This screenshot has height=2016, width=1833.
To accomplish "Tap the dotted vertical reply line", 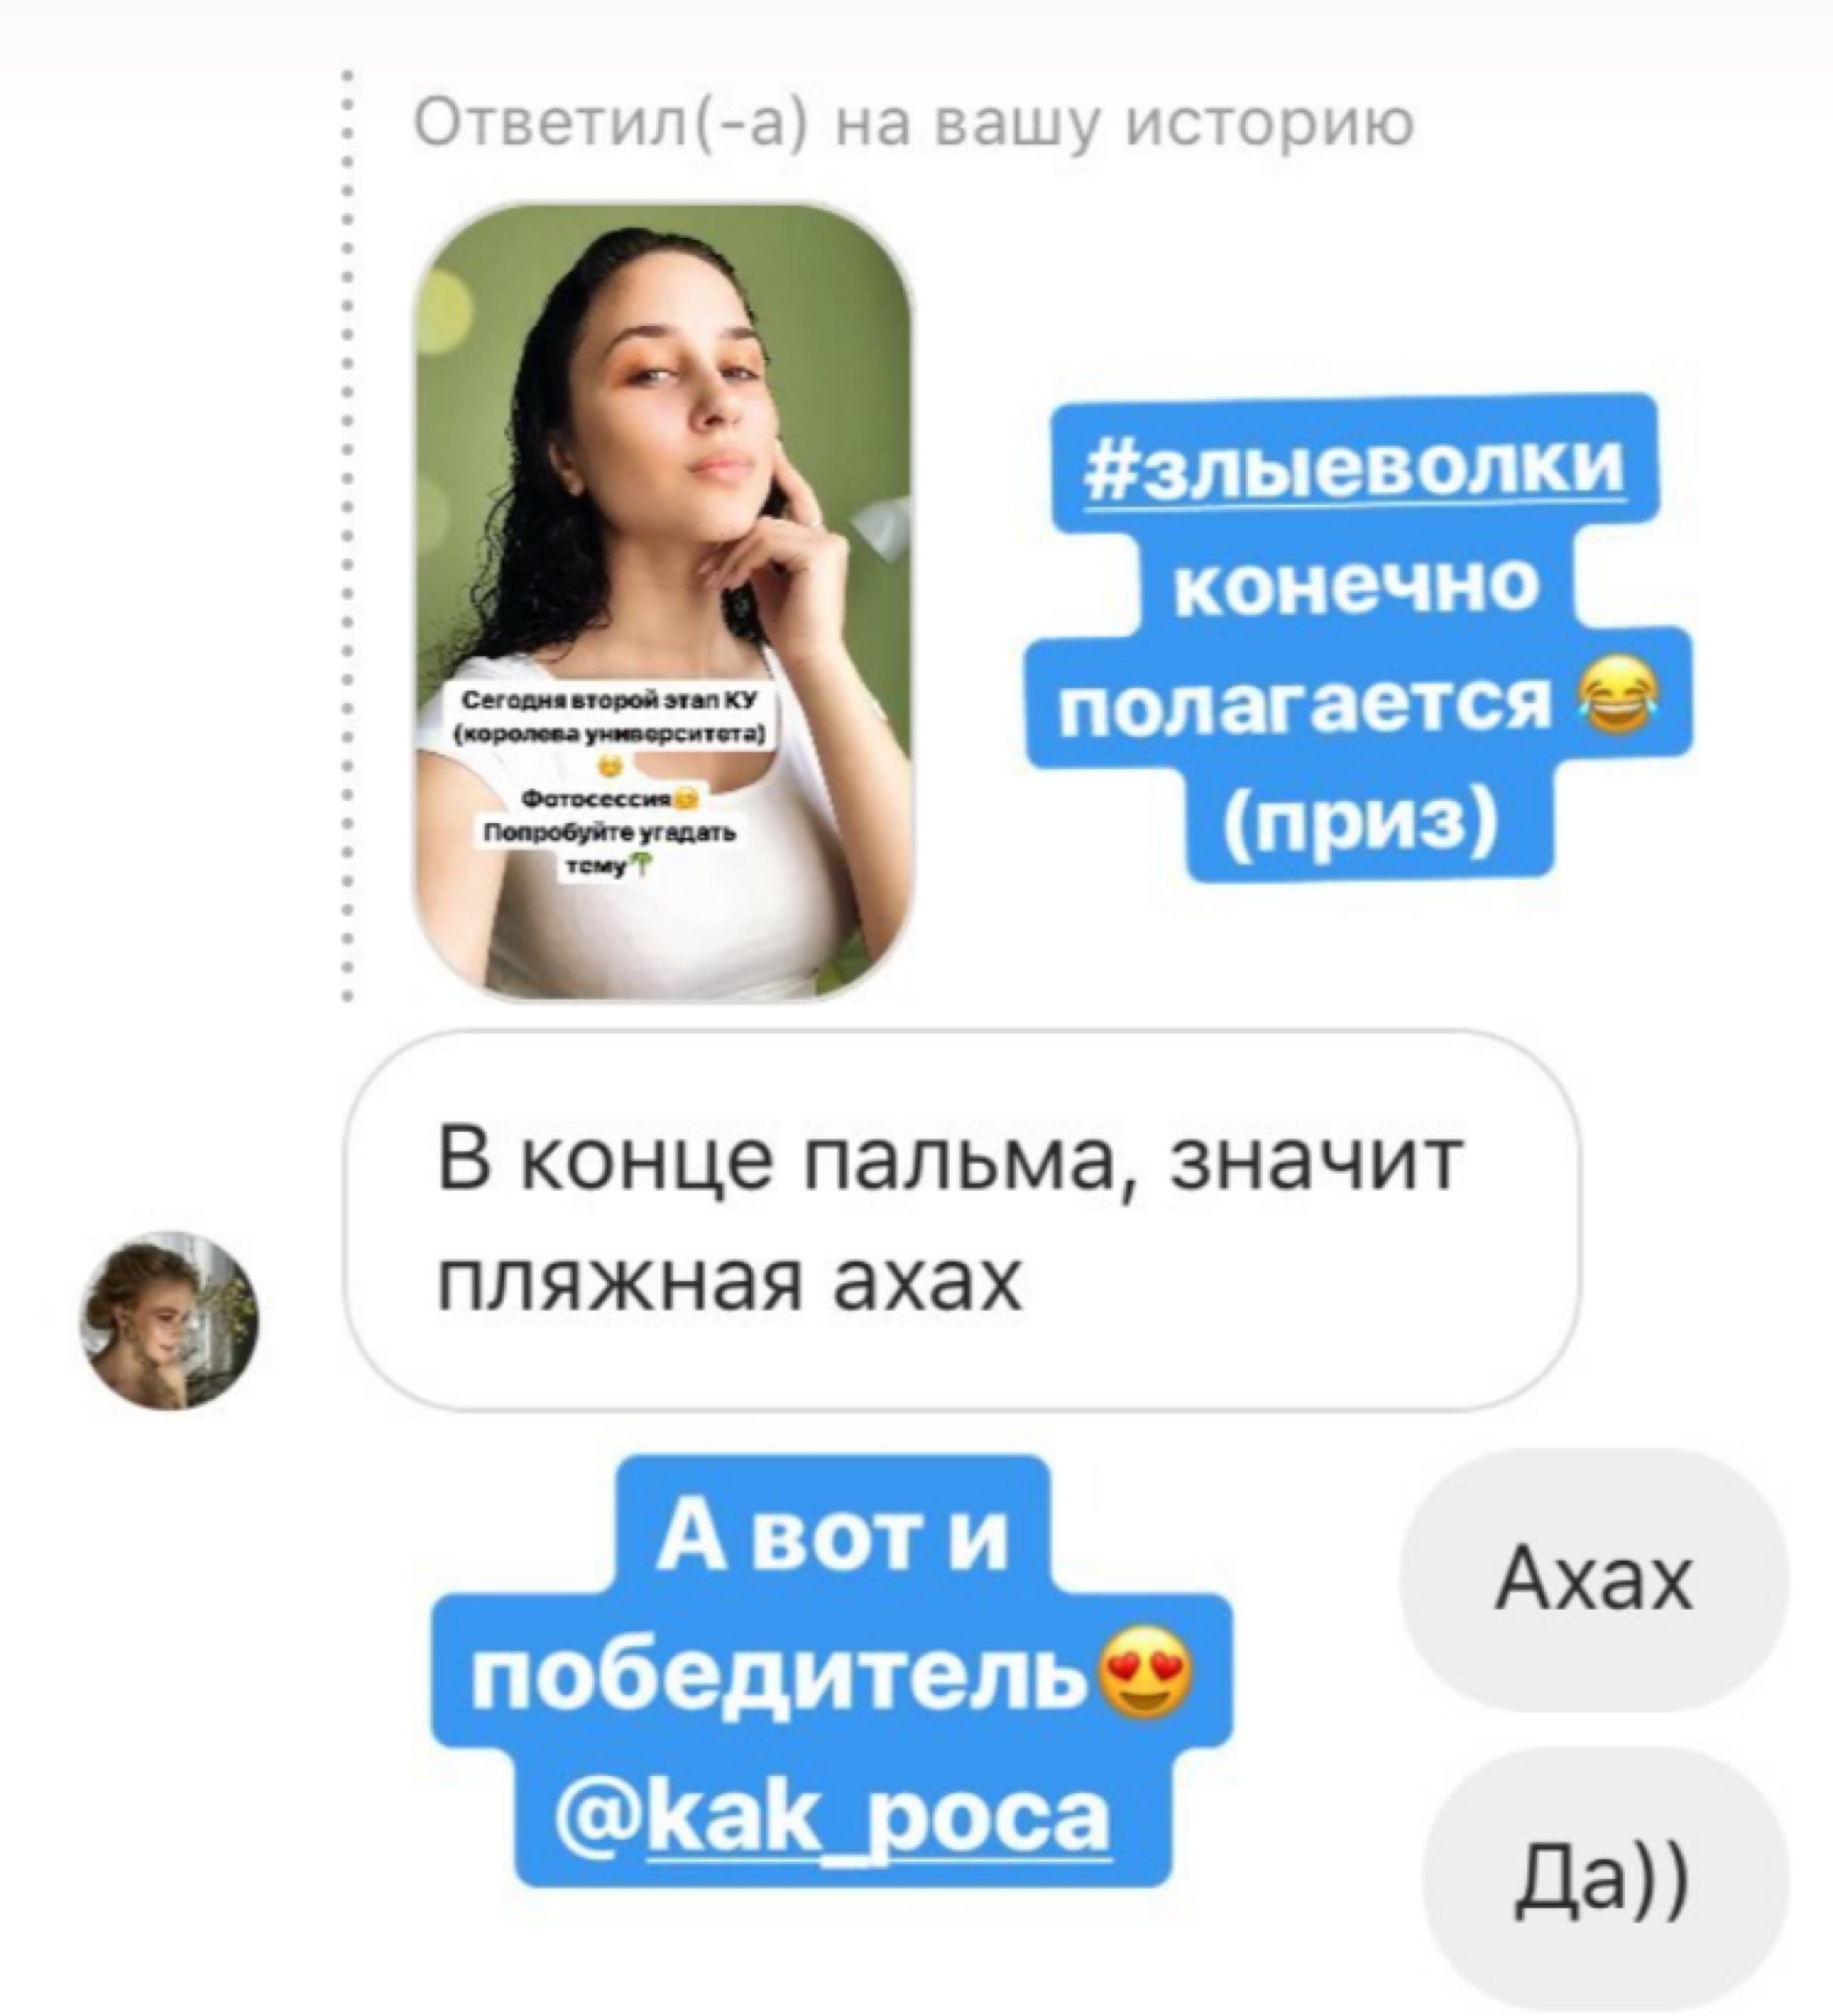I will [346, 535].
